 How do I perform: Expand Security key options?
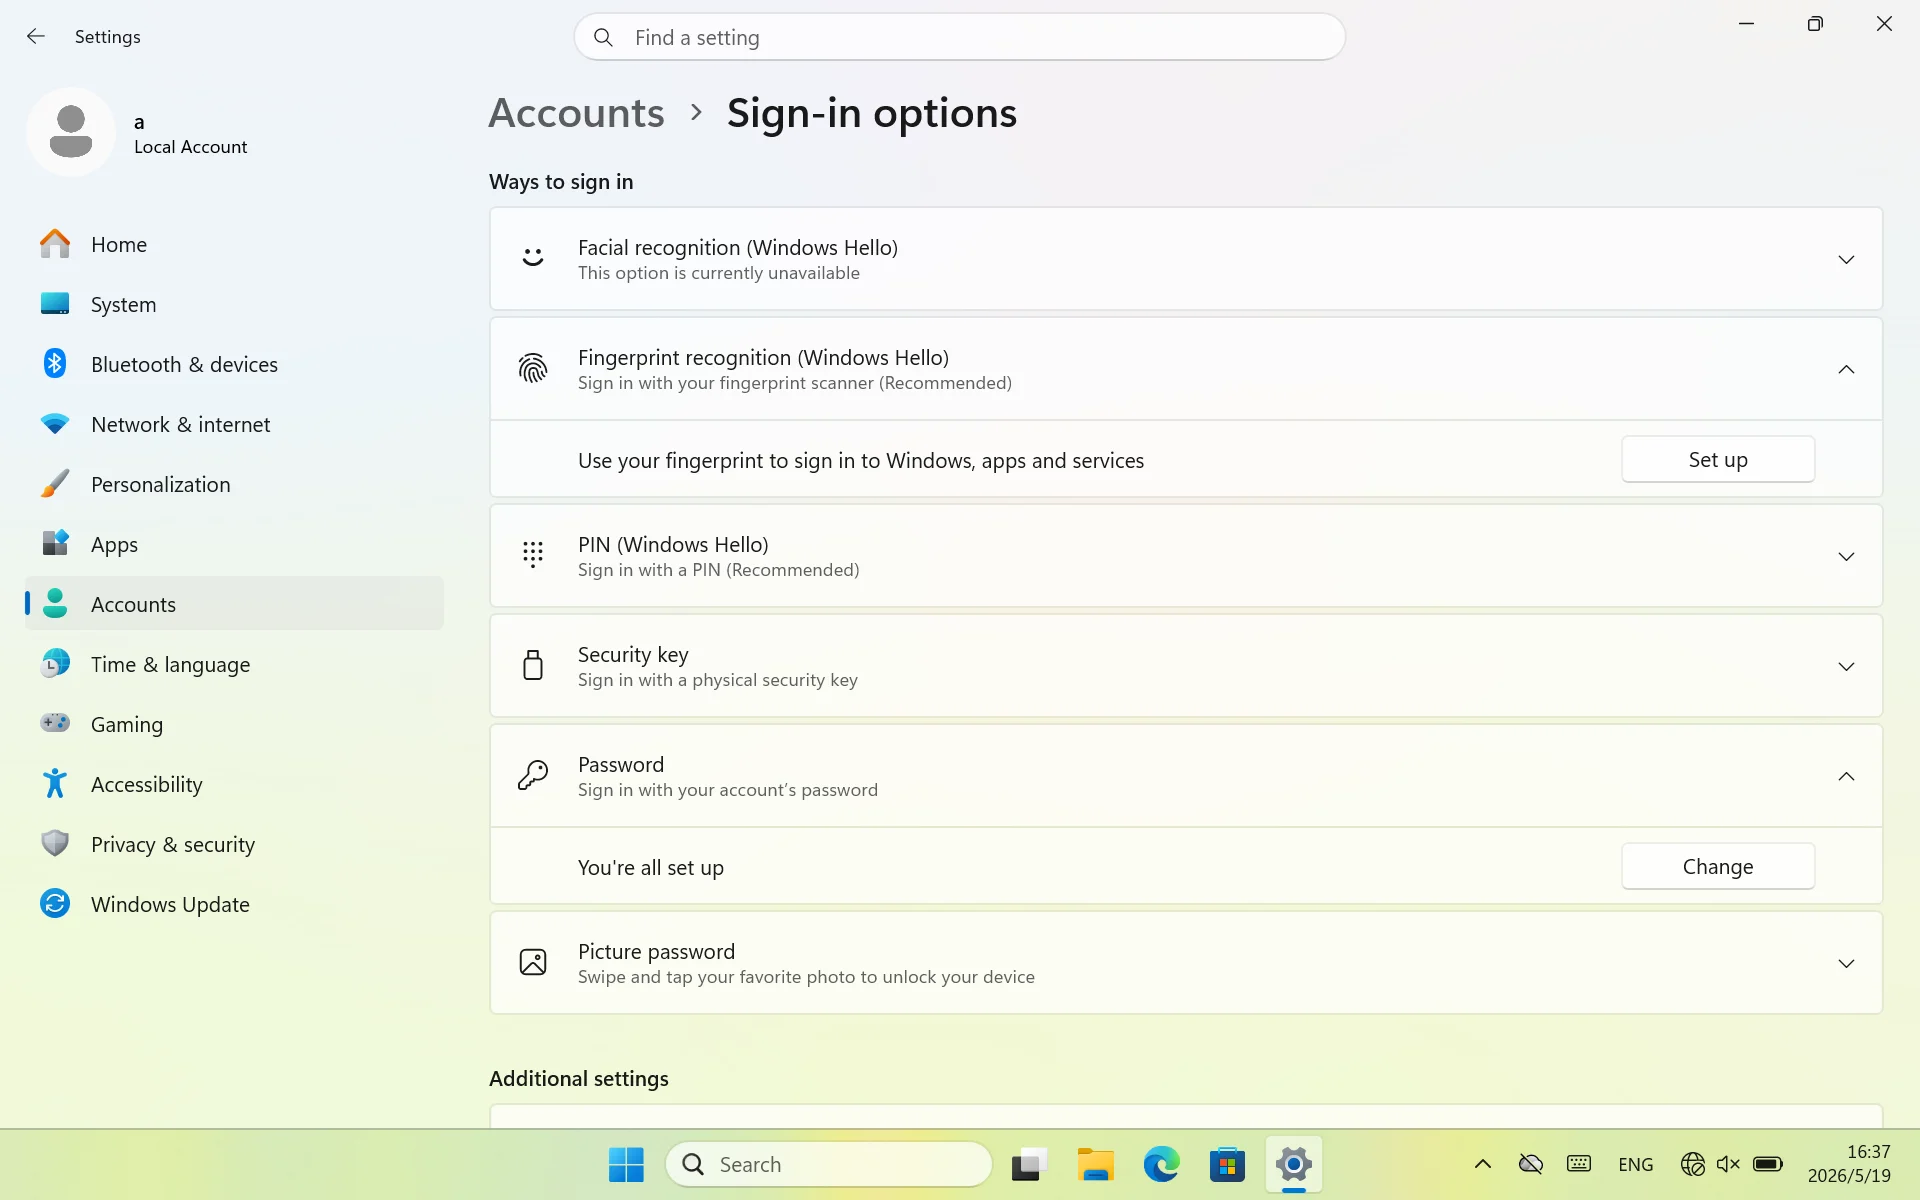pos(1186,666)
